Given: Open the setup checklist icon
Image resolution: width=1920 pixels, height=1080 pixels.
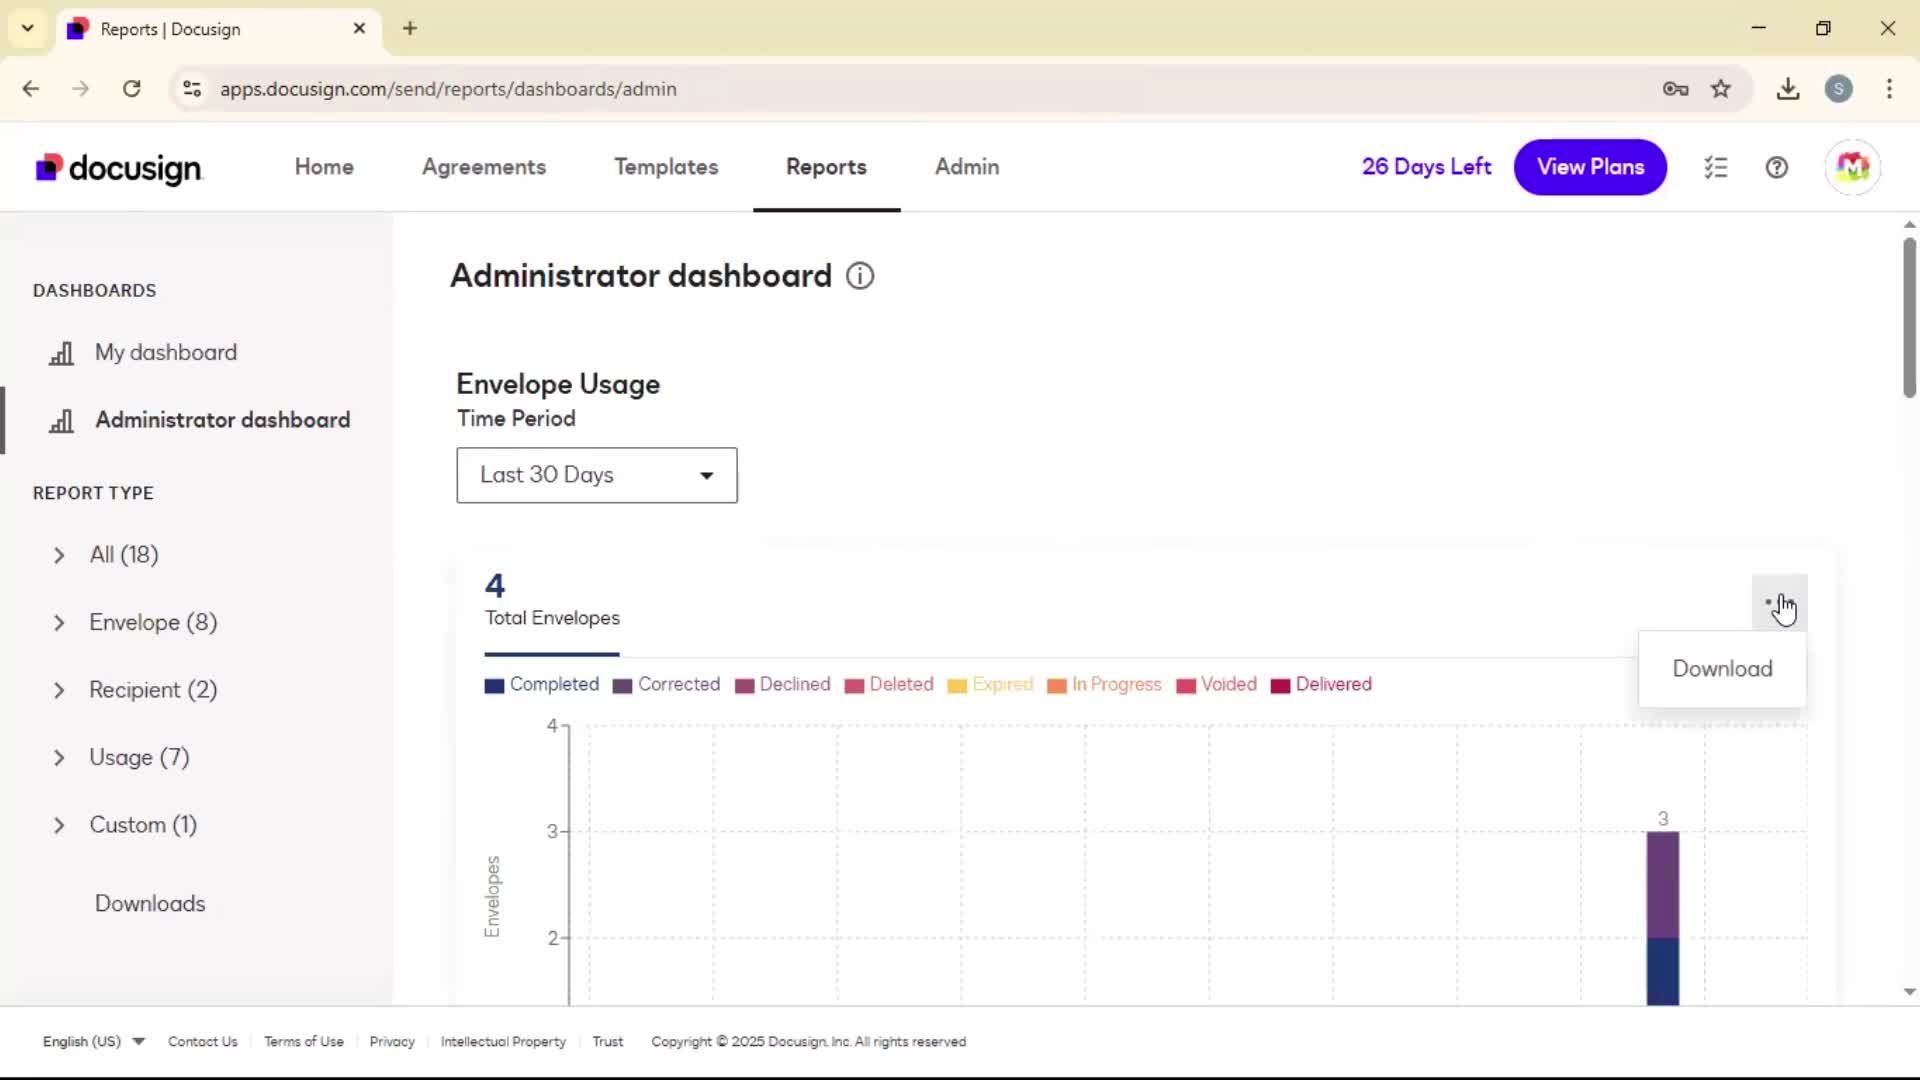Looking at the screenshot, I should (x=1716, y=168).
